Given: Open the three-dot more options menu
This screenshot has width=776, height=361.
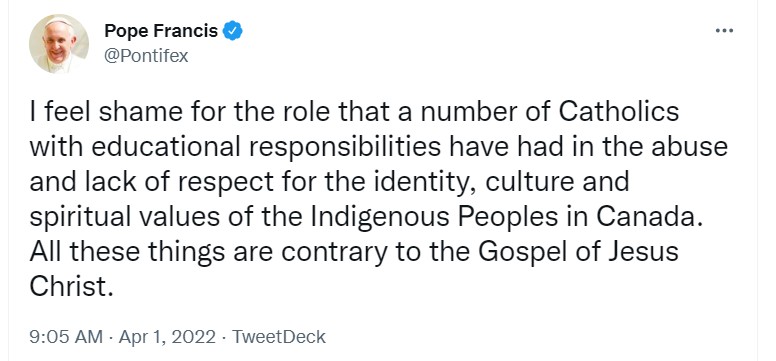Looking at the screenshot, I should click(724, 31).
